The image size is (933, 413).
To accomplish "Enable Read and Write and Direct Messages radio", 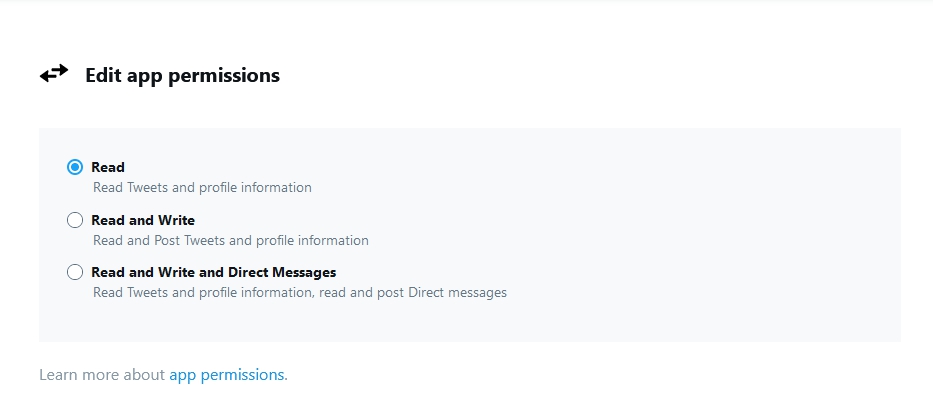I will coord(75,272).
